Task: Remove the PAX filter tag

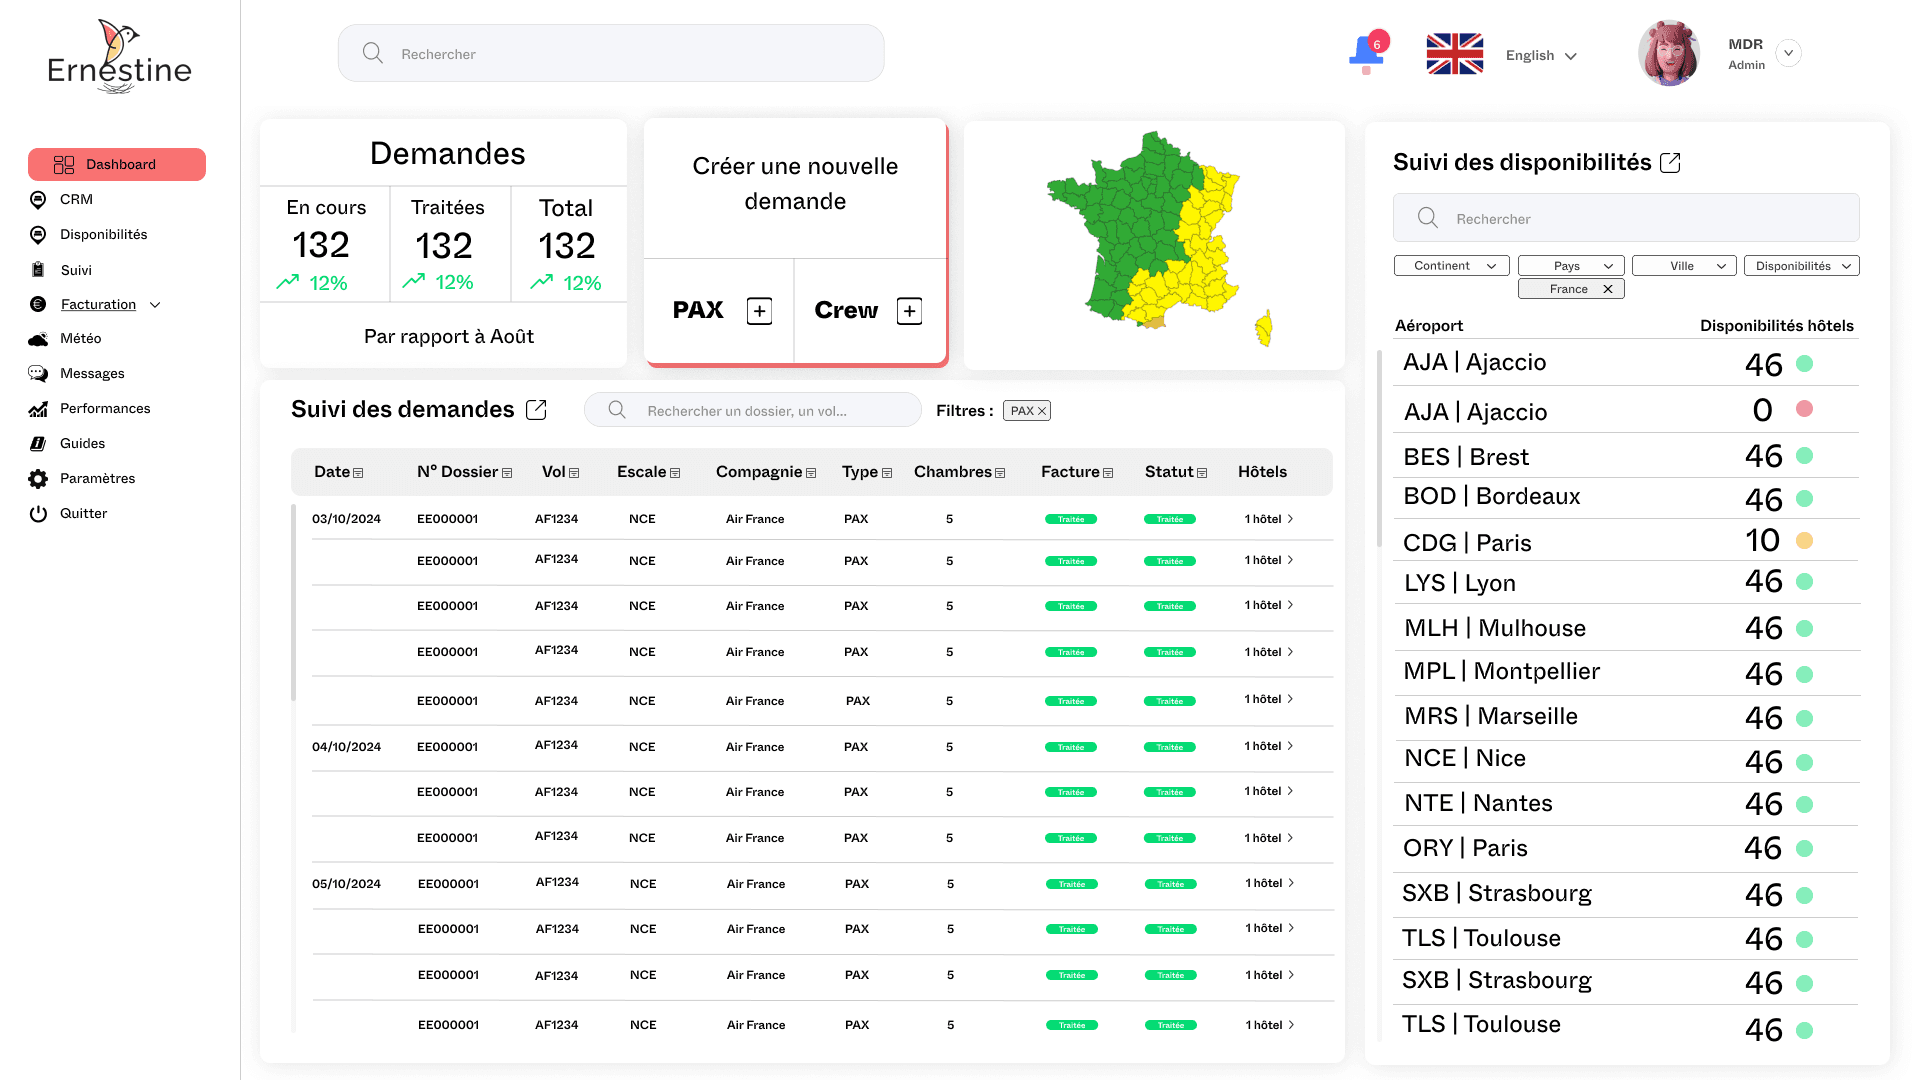Action: point(1041,411)
